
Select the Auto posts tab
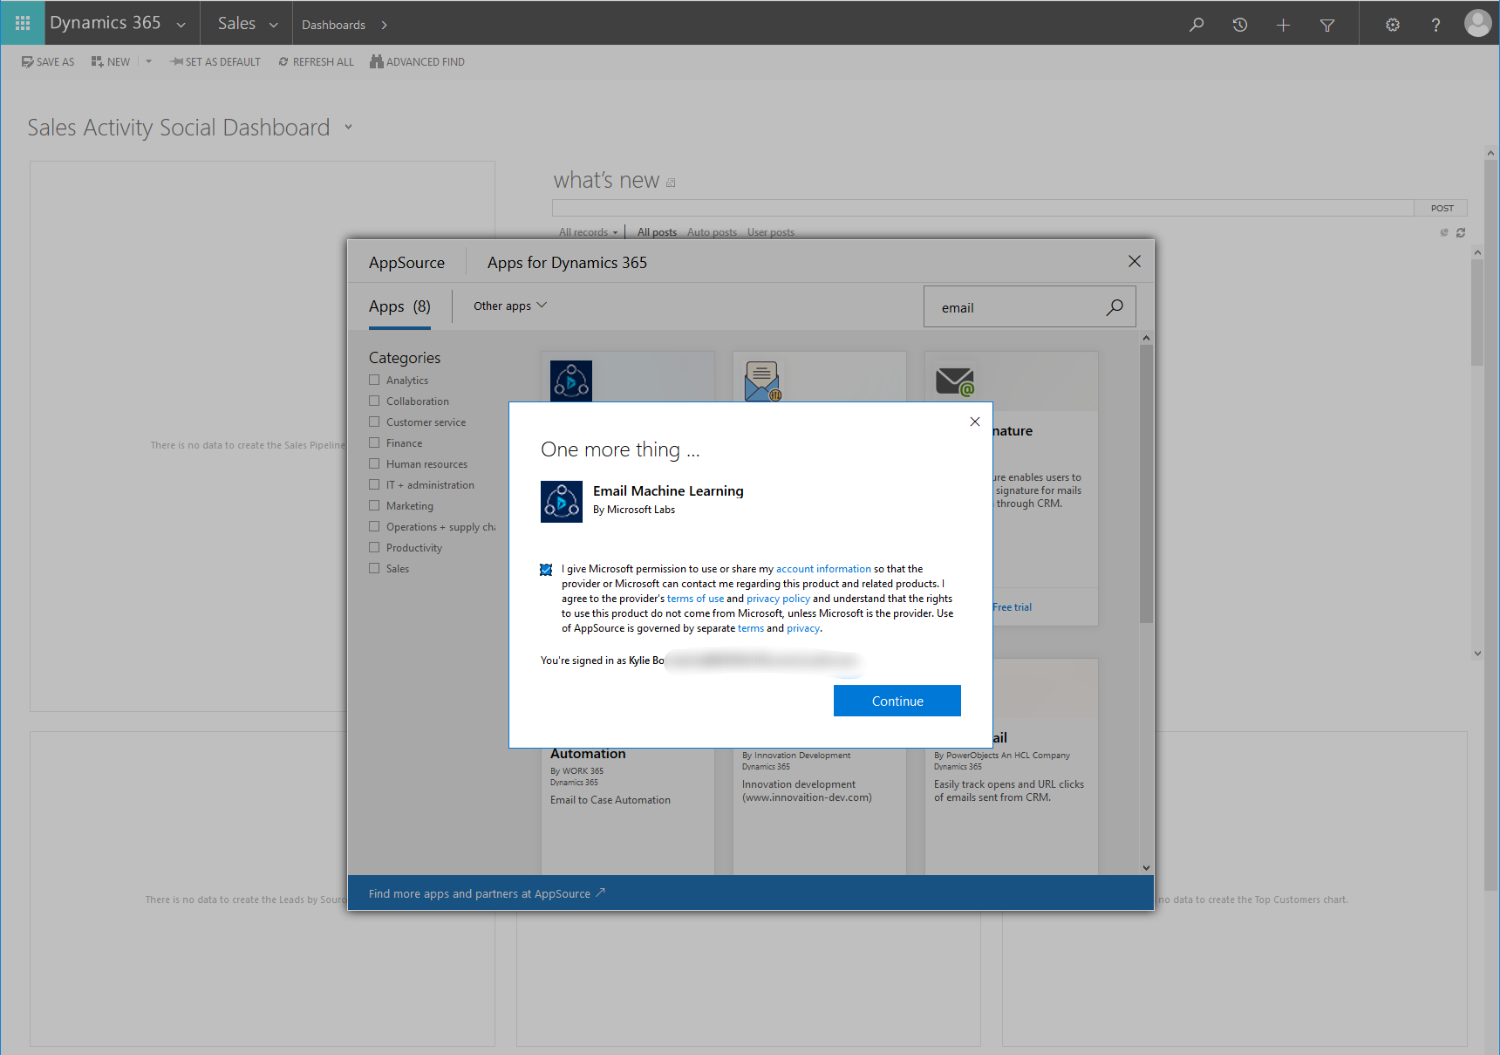712,232
